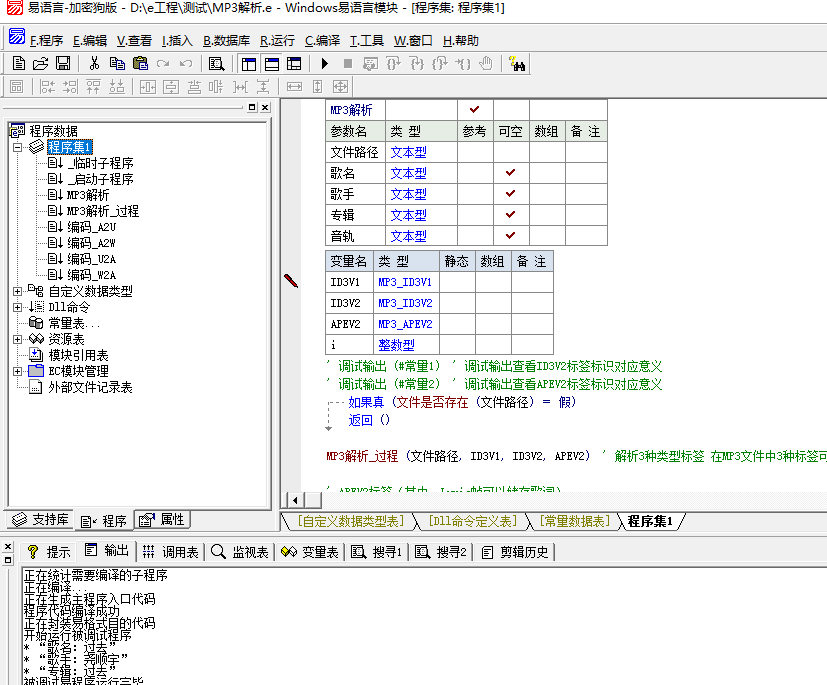Click the binoculars help search icon

tap(517, 64)
